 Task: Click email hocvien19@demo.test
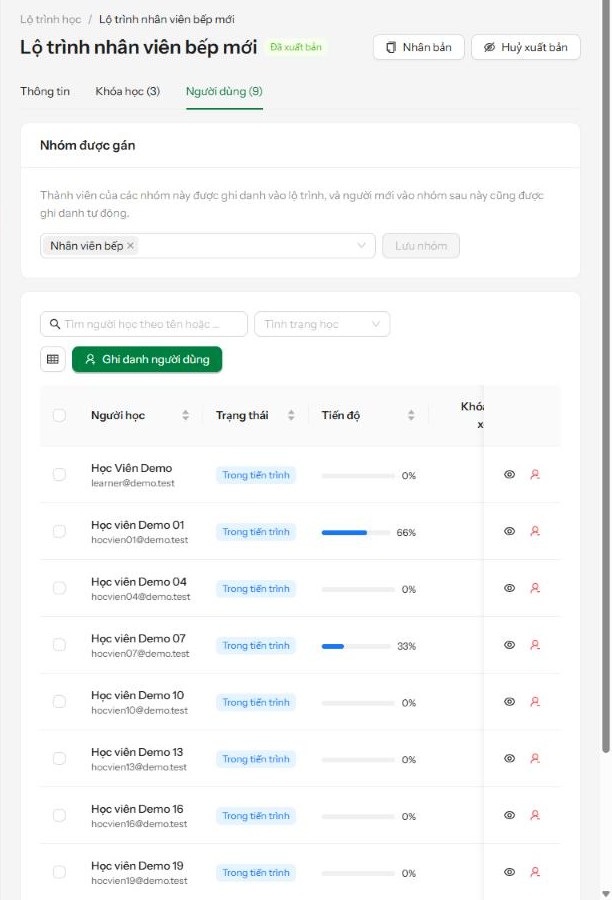[x=139, y=881]
